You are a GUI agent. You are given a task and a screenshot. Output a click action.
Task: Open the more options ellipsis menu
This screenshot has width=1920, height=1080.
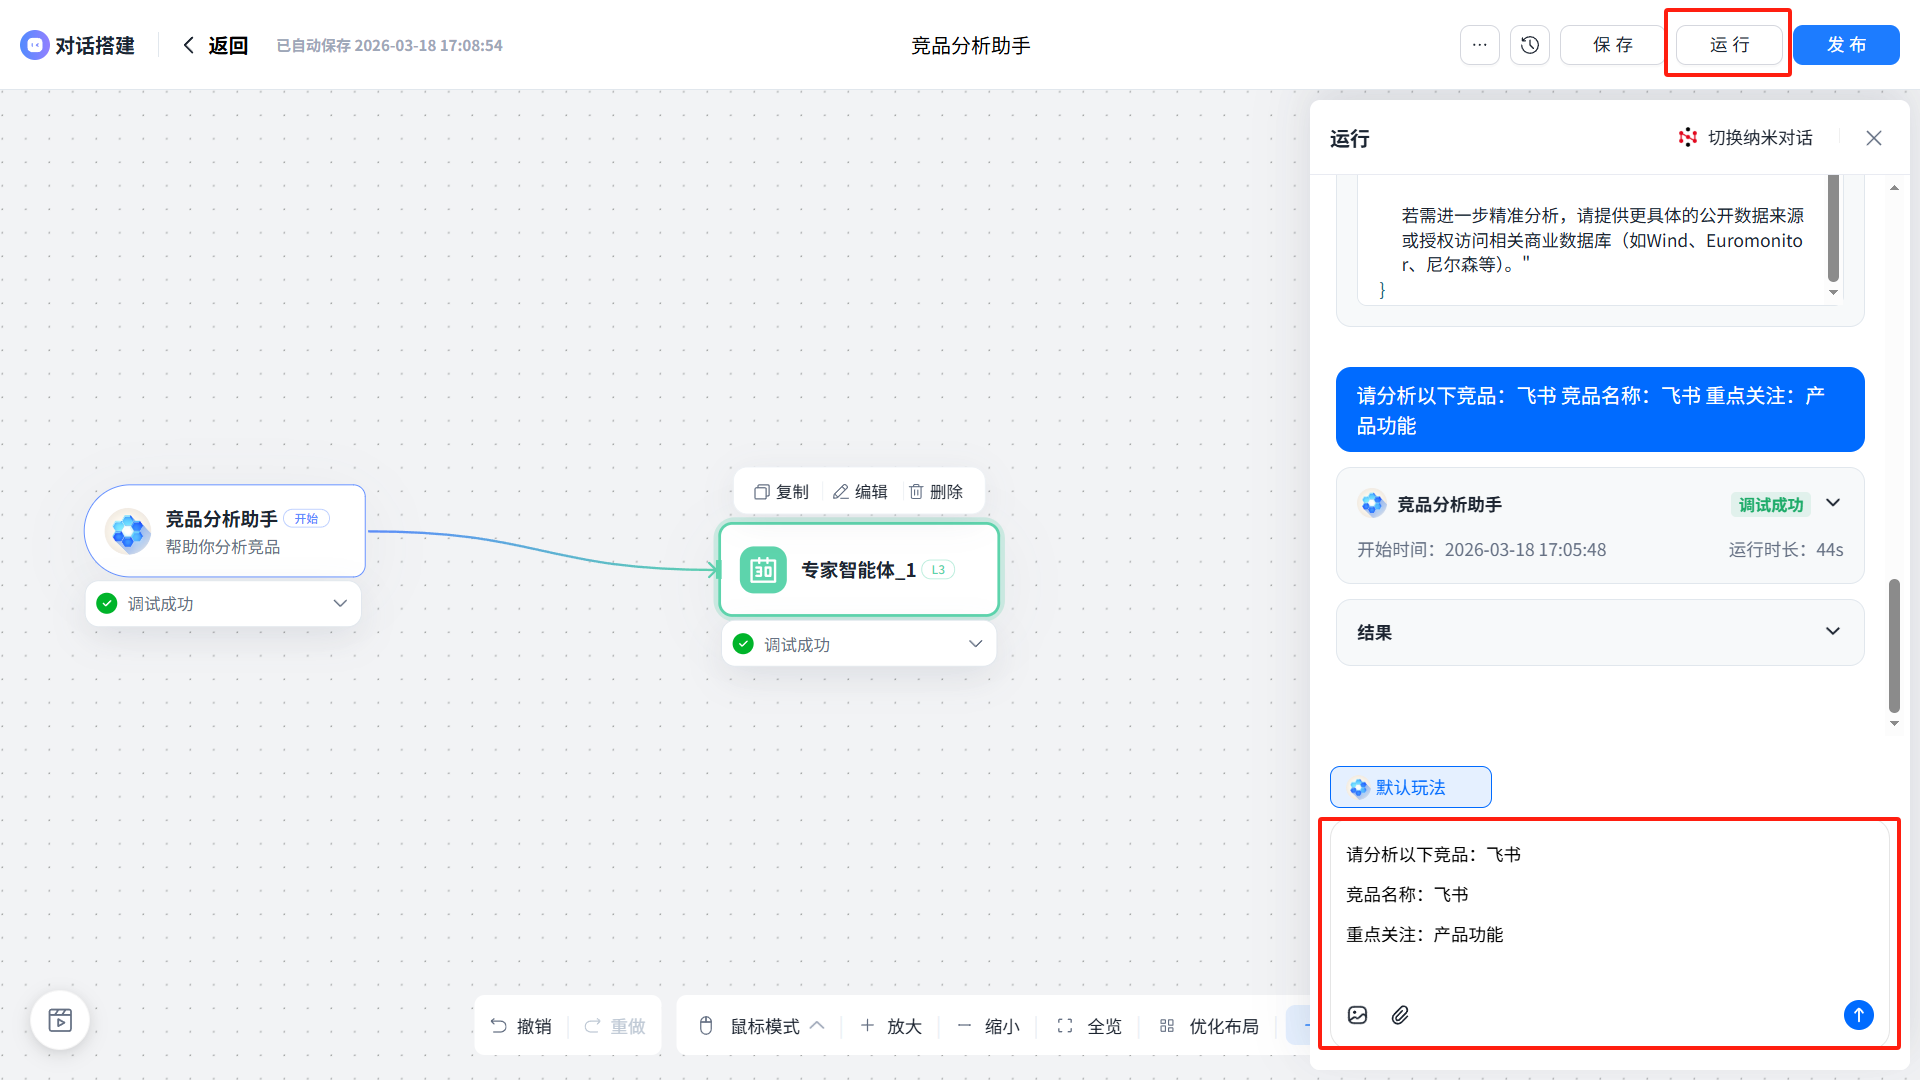tap(1479, 45)
